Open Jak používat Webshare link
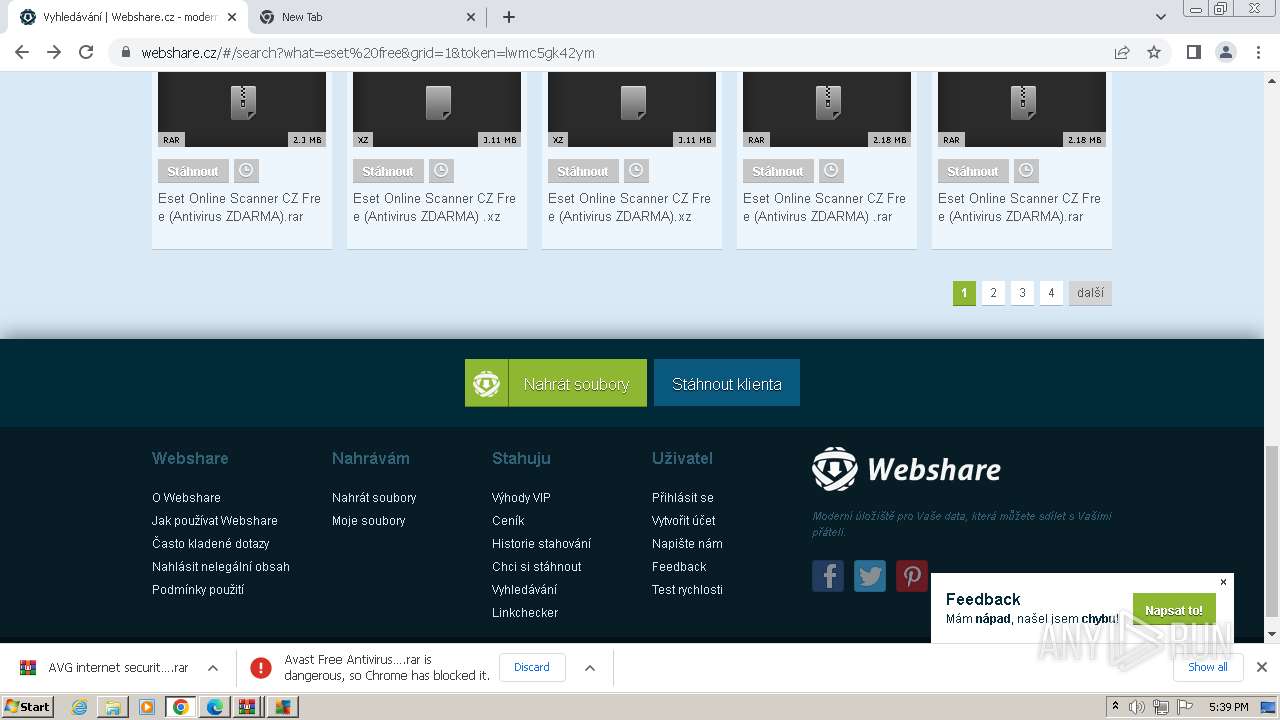Viewport: 1280px width, 720px height. click(215, 520)
